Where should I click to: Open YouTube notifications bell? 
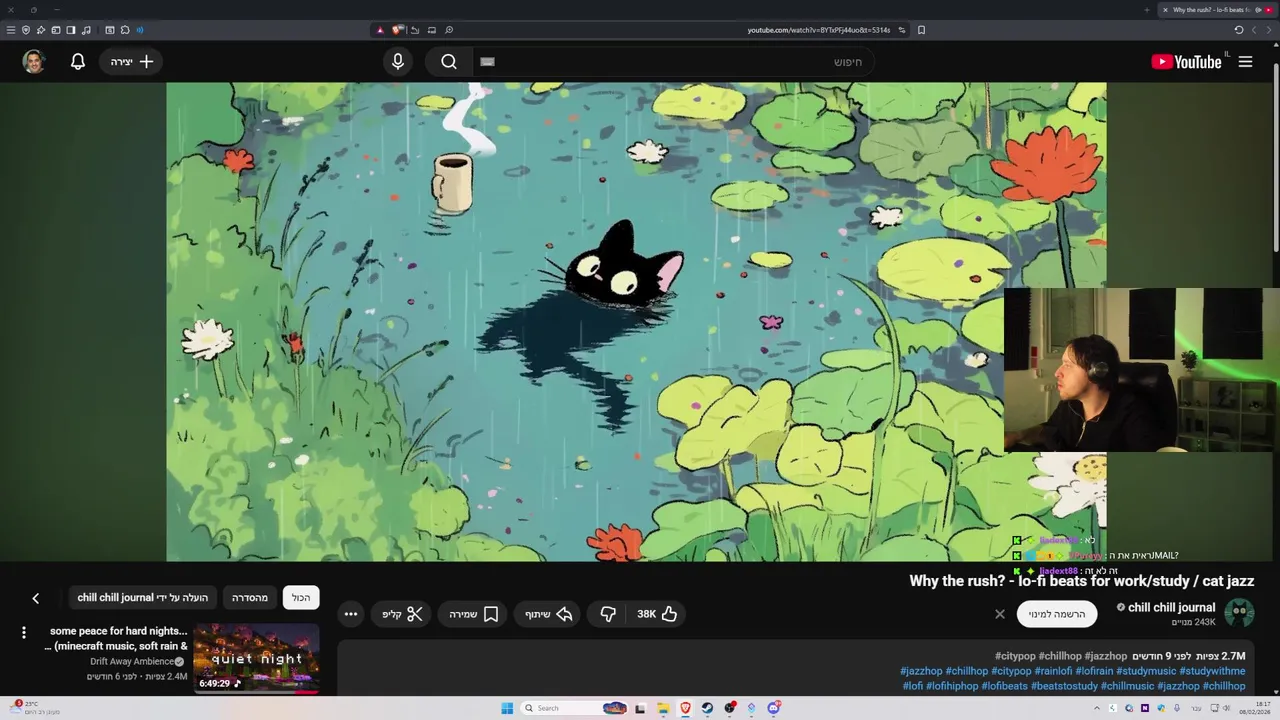pos(78,62)
